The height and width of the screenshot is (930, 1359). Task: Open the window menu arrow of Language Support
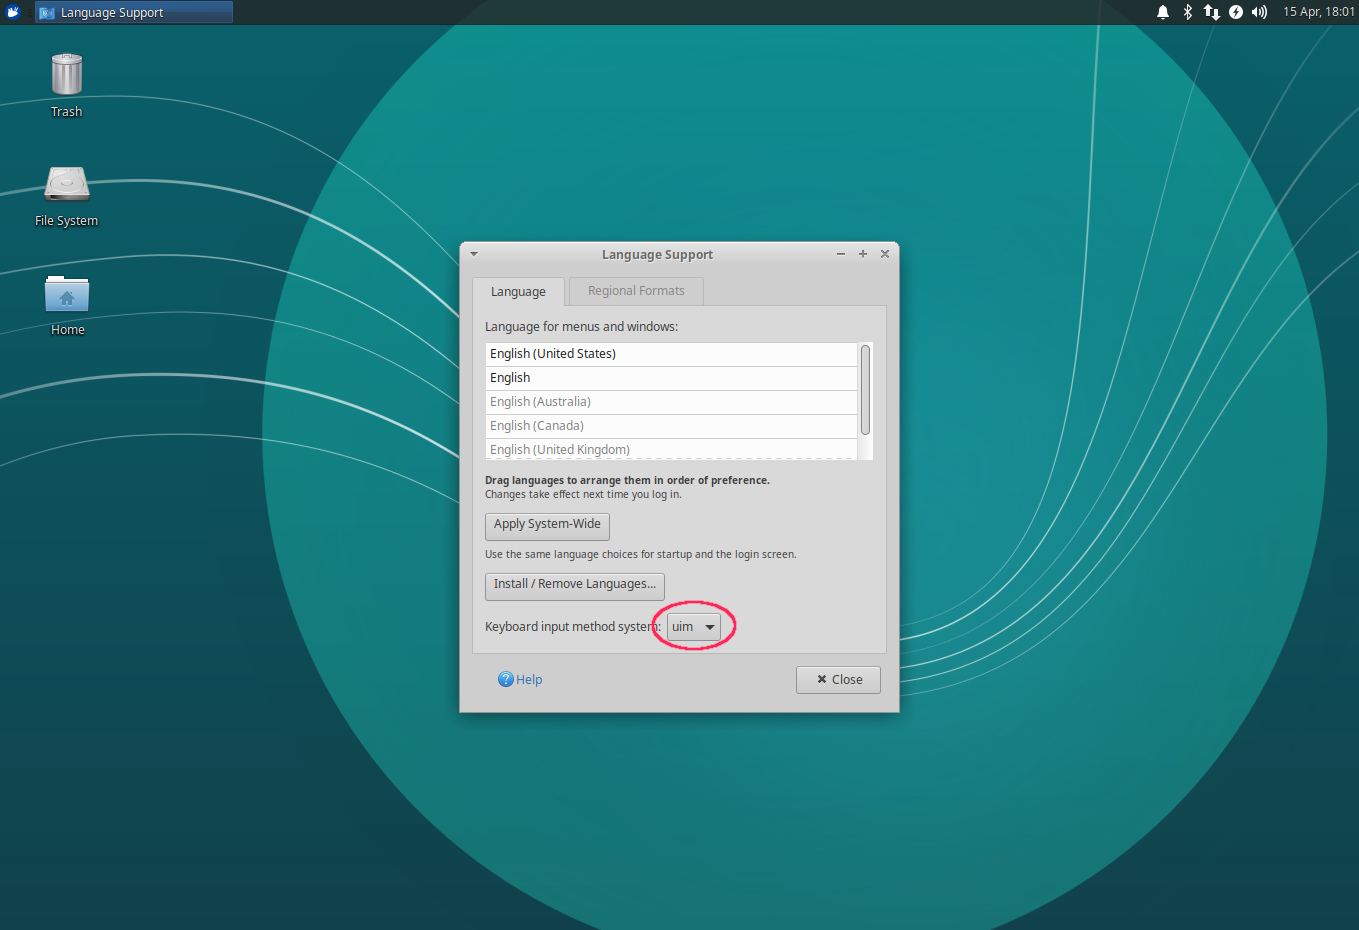[x=474, y=254]
